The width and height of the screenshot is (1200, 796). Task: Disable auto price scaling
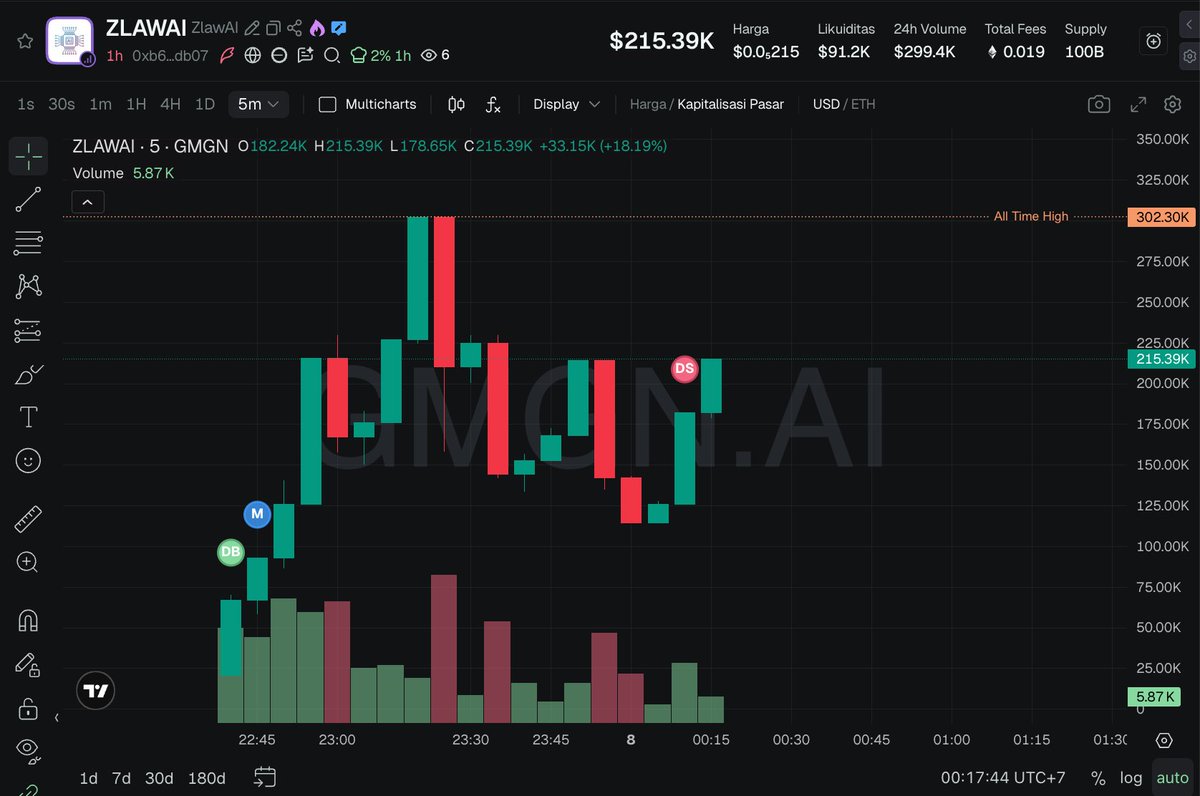coord(1172,777)
